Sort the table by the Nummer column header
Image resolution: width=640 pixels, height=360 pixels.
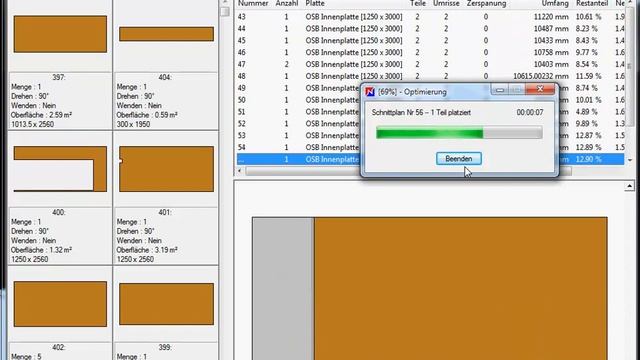(x=253, y=3)
